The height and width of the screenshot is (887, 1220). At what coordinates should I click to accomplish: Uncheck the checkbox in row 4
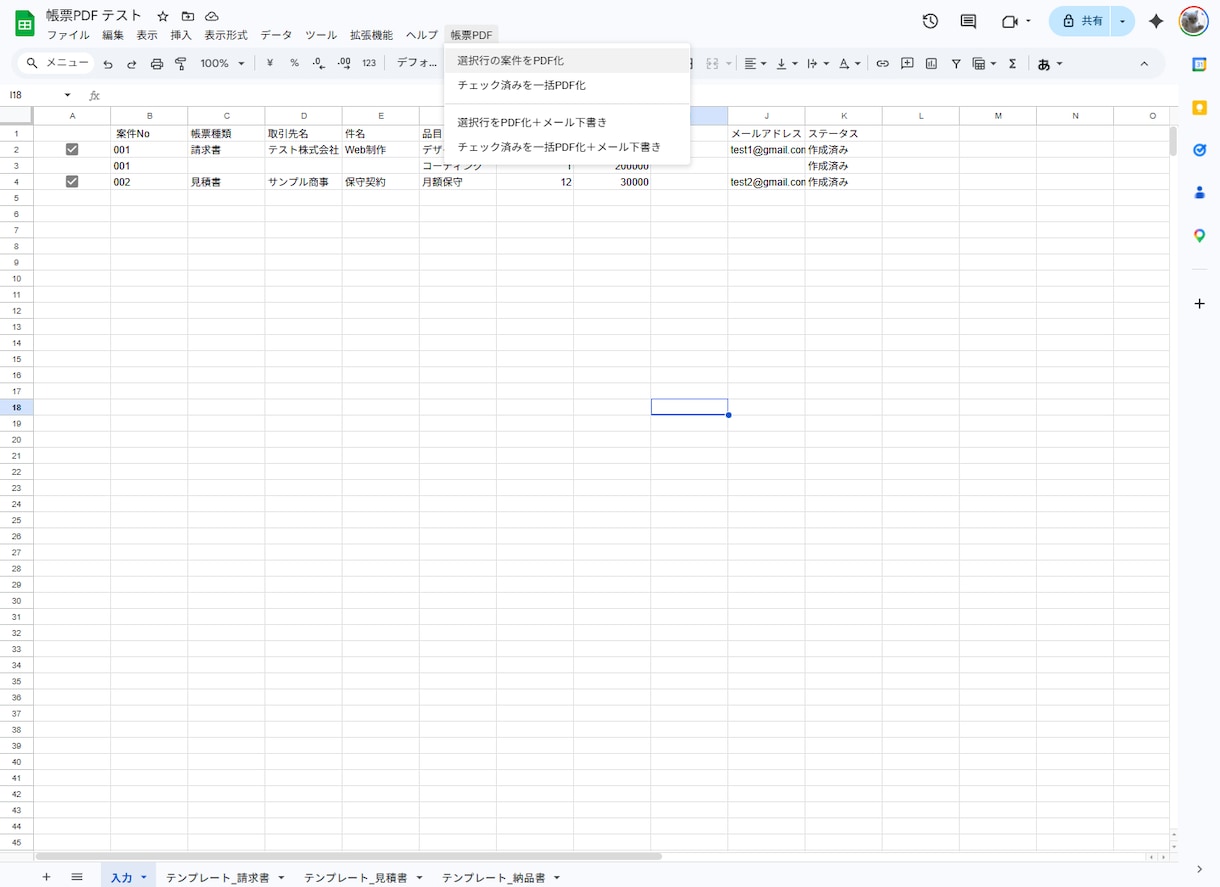pyautogui.click(x=72, y=181)
